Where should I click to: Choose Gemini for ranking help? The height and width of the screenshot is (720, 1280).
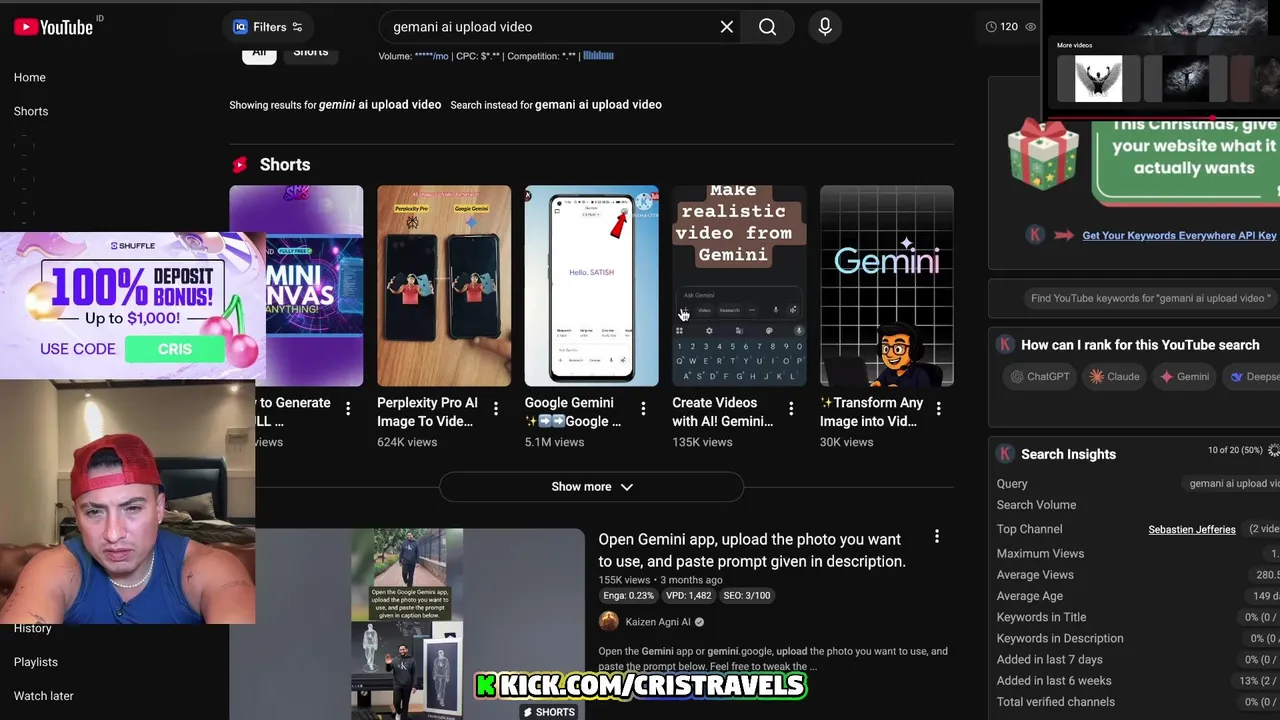click(1184, 377)
